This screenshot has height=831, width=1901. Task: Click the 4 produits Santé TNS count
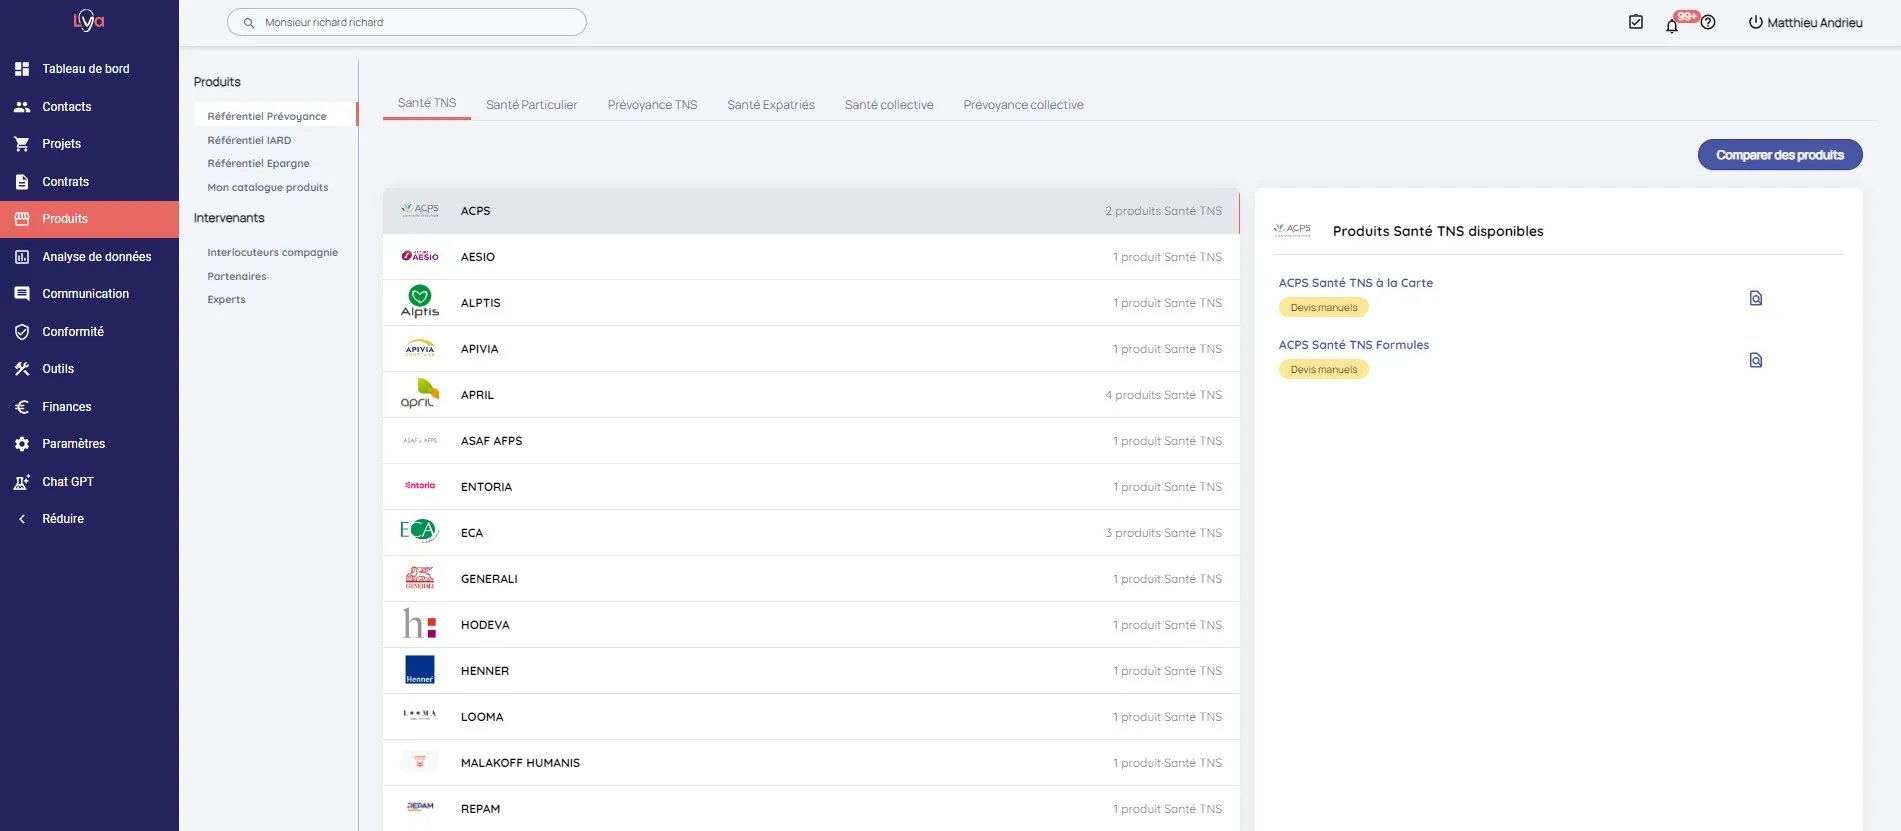[x=1163, y=395]
